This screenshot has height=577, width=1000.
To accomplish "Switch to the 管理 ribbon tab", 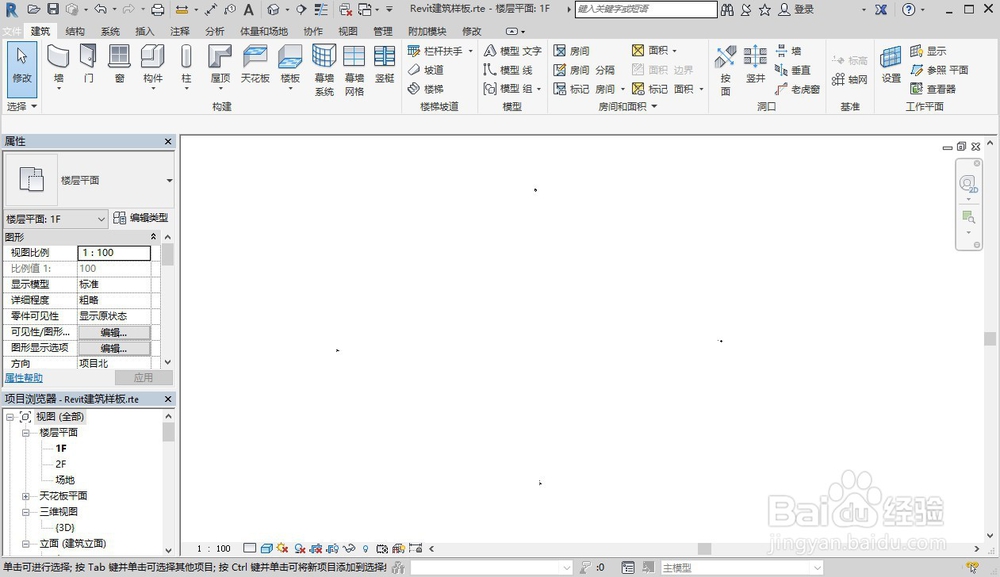I will [x=383, y=31].
